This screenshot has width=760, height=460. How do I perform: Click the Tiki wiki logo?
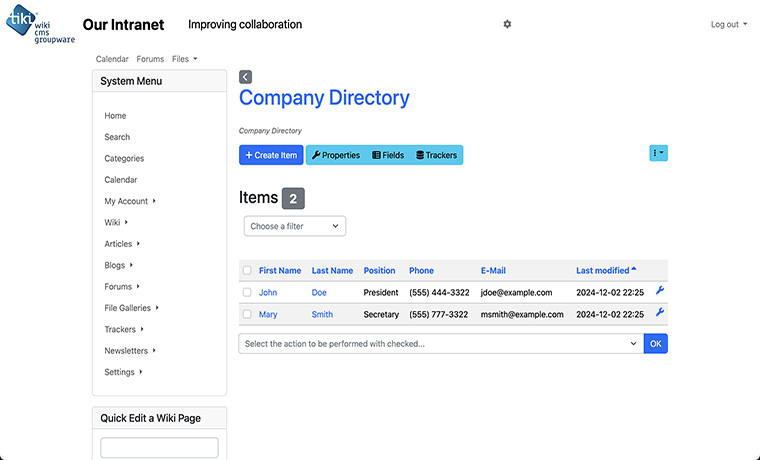pyautogui.click(x=41, y=27)
